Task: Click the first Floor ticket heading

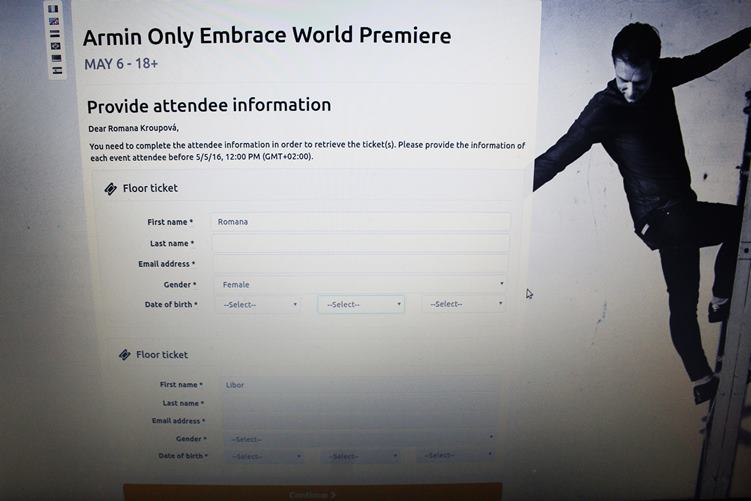Action: (150, 188)
